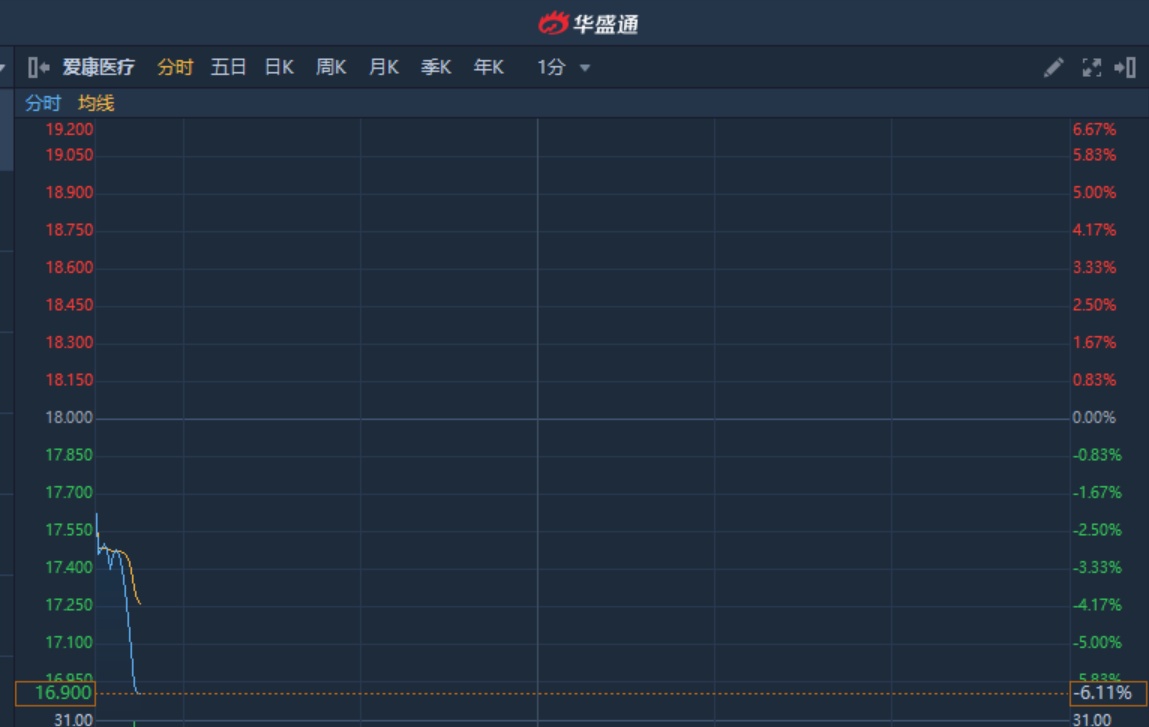
Task: Switch to the 五日 chart tab
Action: [228, 67]
